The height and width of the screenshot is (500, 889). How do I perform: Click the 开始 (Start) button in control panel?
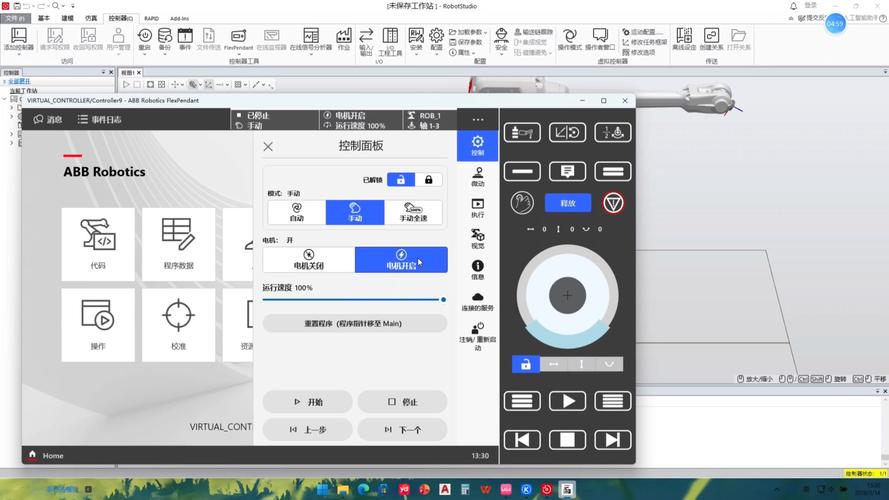307,402
